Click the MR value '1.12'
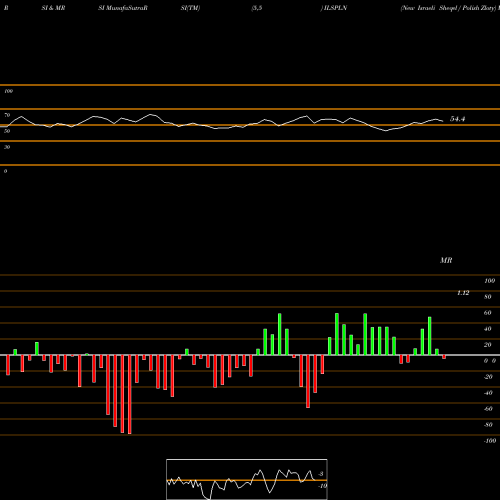This screenshot has width=500, height=500. 463,293
